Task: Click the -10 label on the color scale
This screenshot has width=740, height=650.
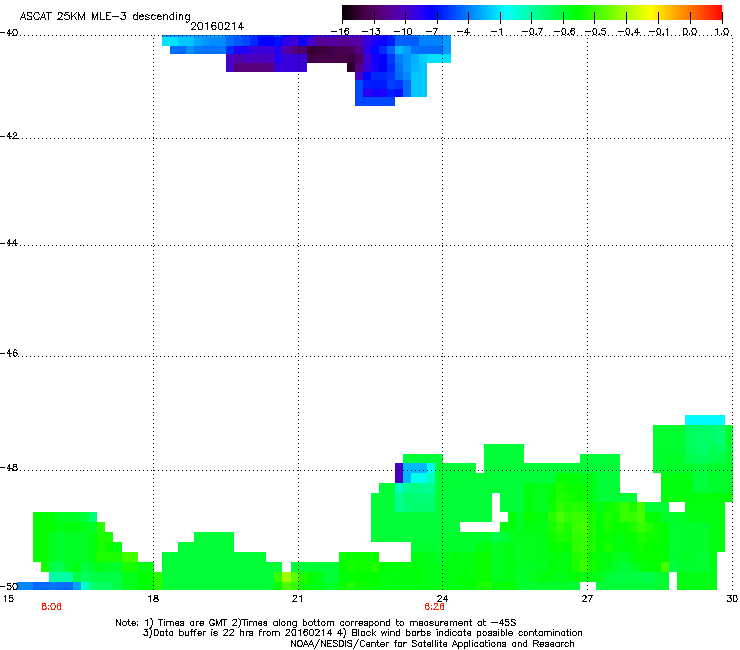Action: 403,32
